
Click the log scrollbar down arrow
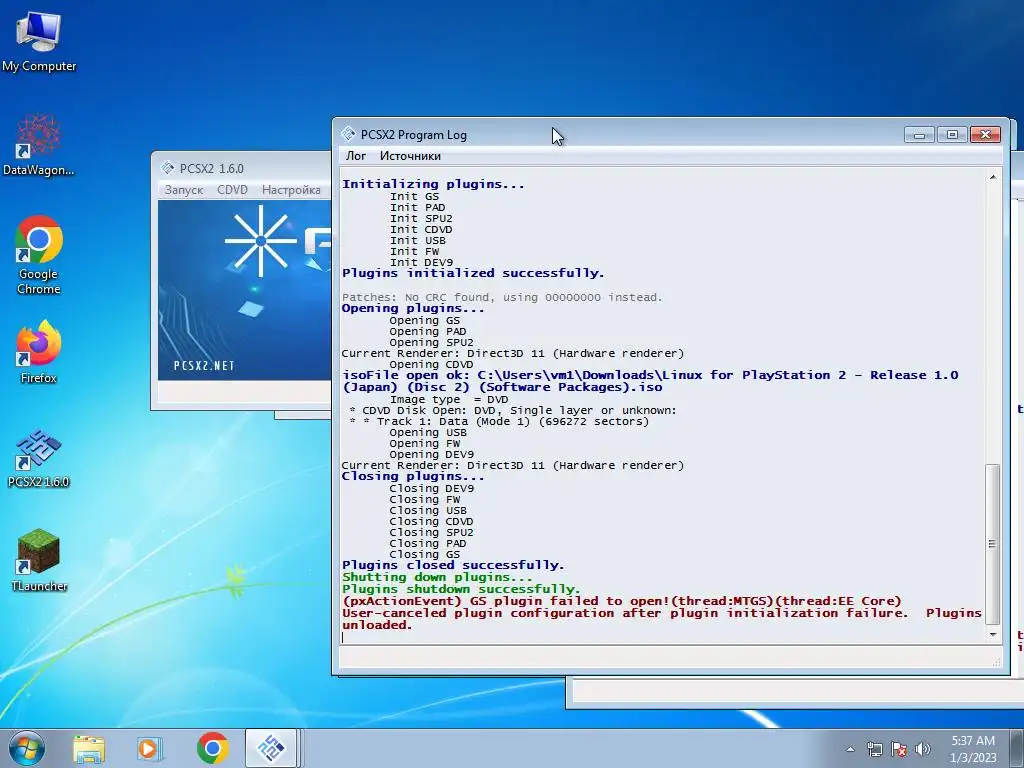993,634
